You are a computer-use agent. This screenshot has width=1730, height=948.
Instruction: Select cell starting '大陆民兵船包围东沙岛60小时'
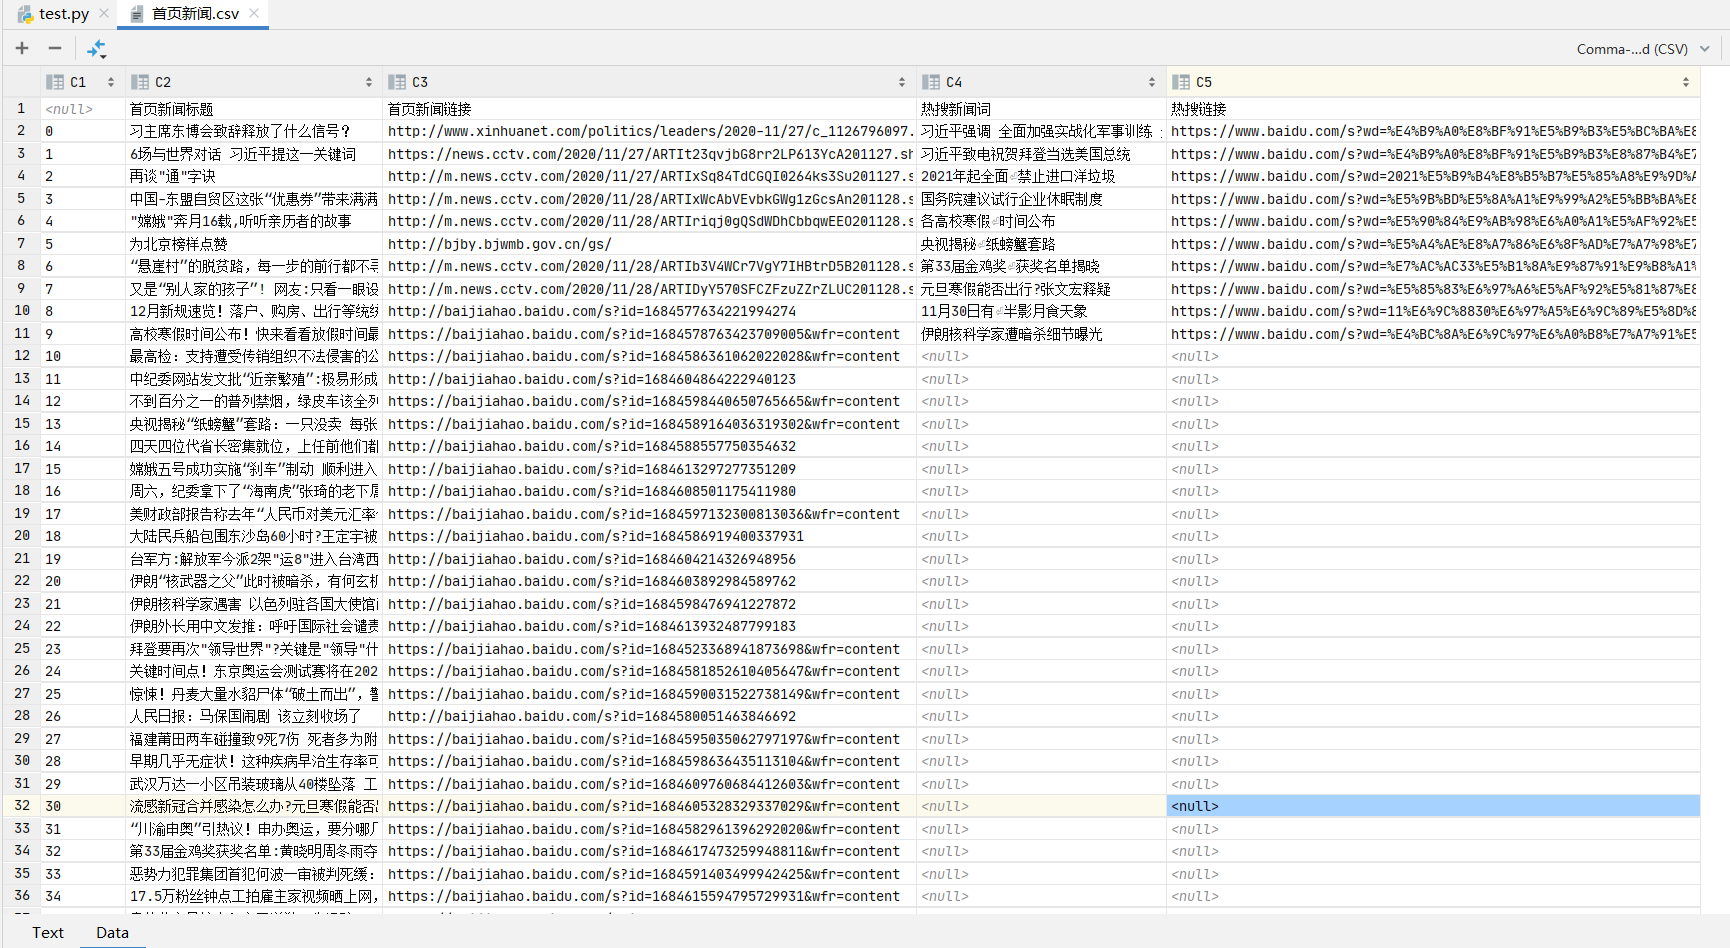[253, 536]
